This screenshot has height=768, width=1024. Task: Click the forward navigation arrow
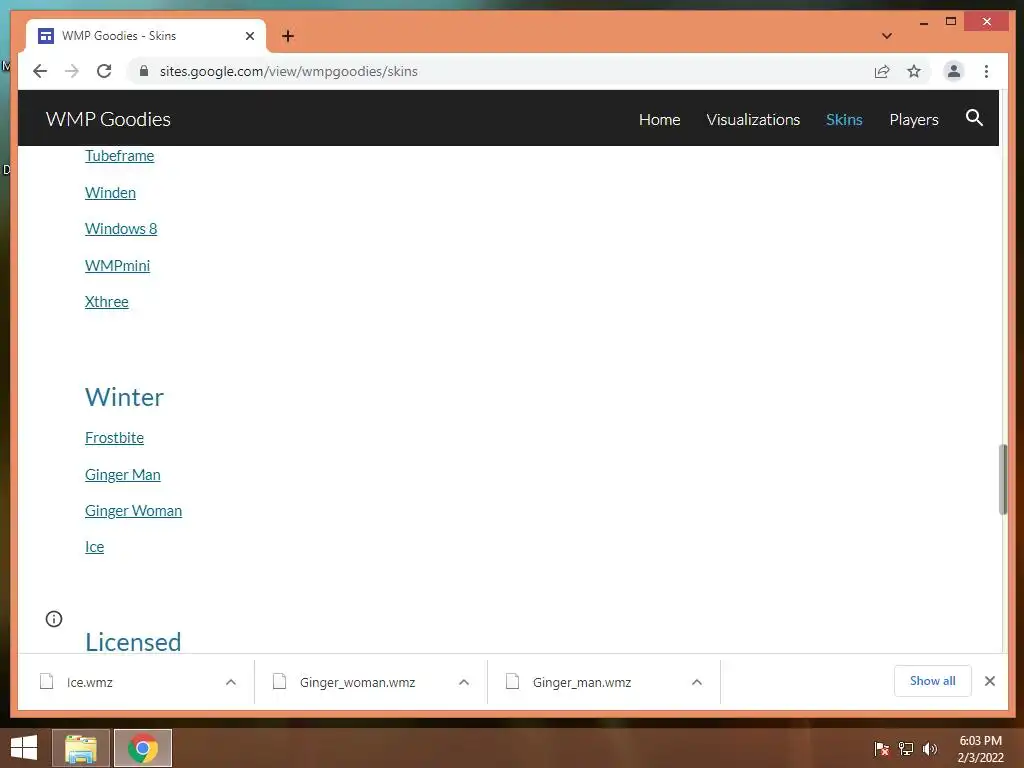(x=72, y=71)
